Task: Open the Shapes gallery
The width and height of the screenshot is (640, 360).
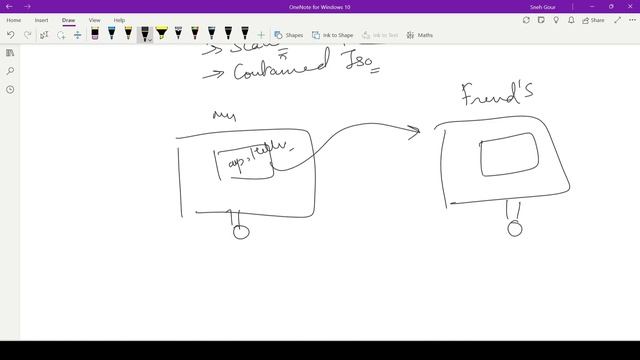Action: pyautogui.click(x=289, y=36)
